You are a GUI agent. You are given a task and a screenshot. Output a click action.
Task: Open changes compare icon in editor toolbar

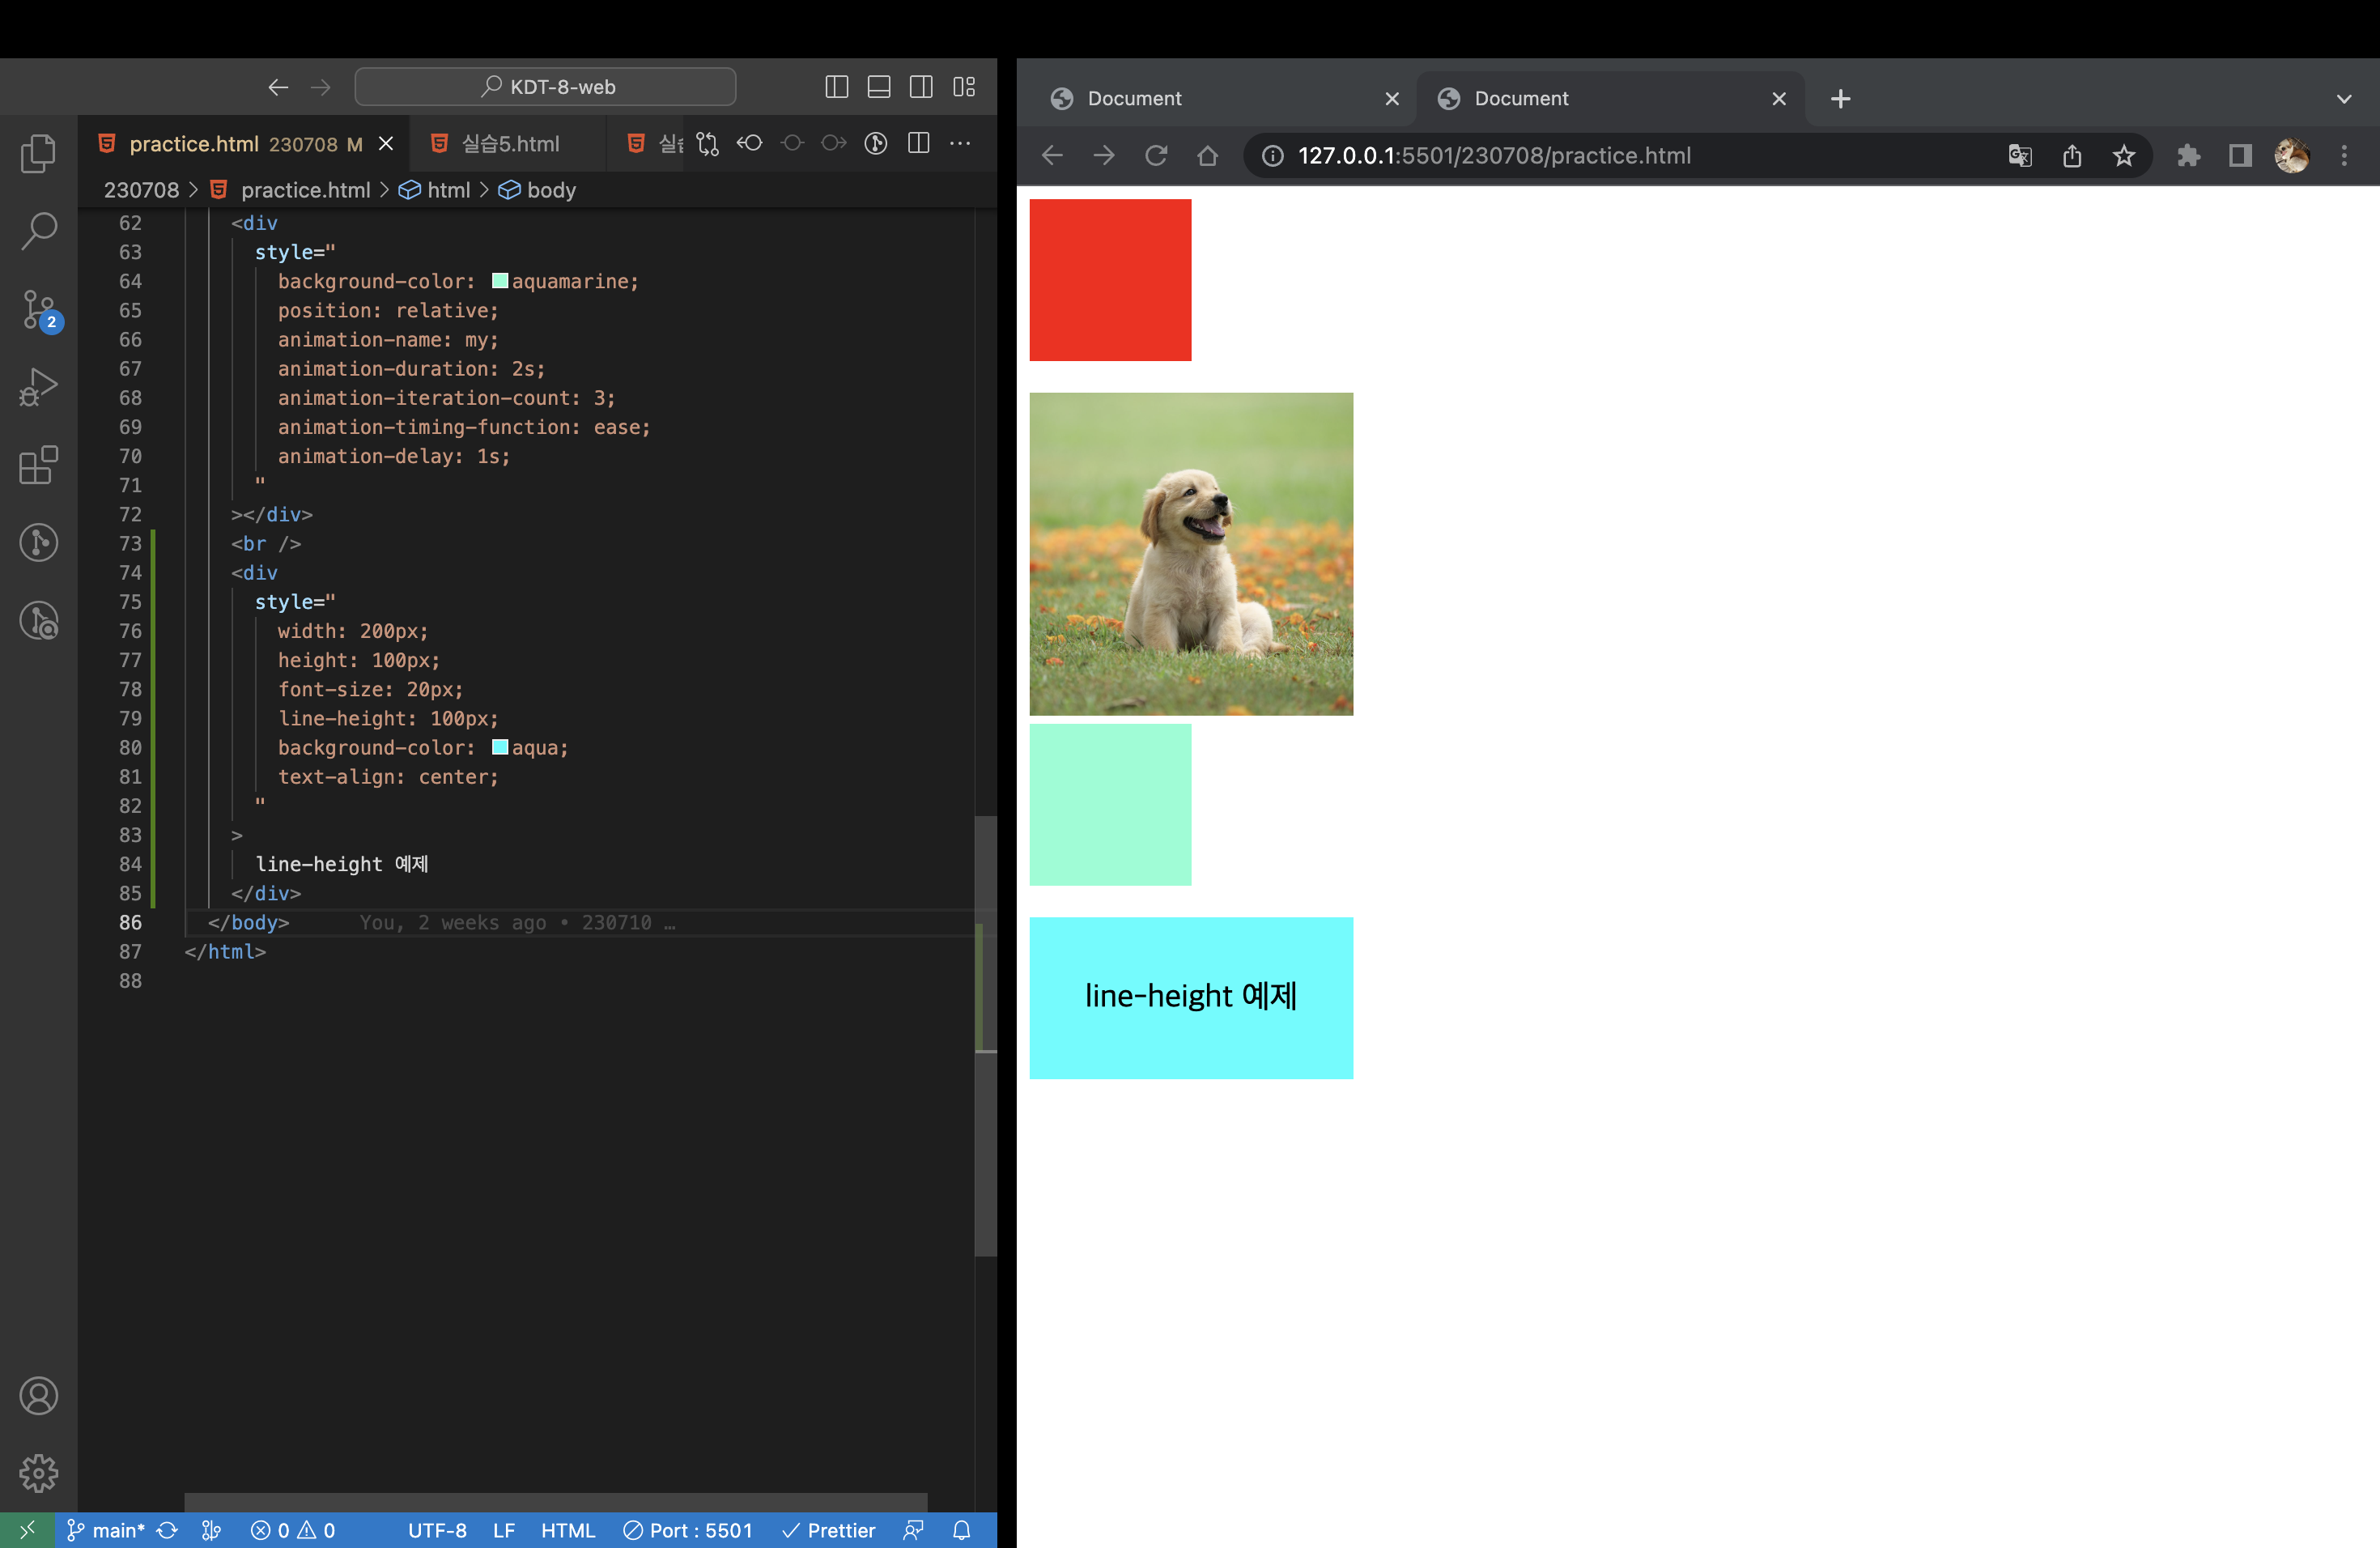pyautogui.click(x=708, y=144)
